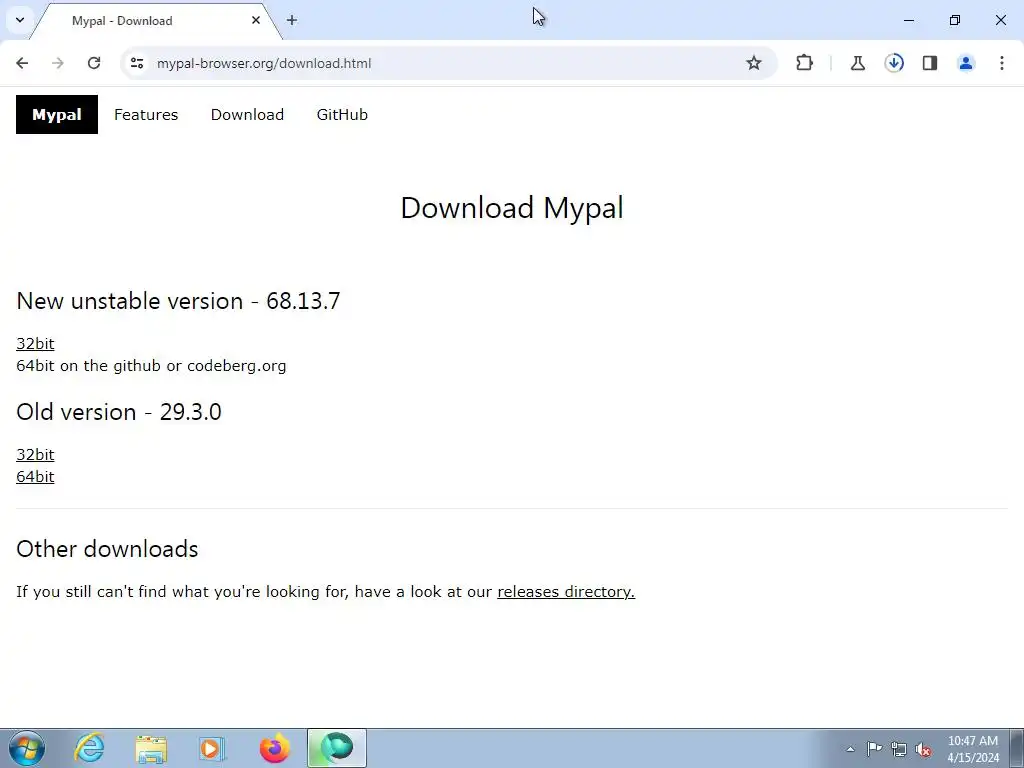Click the active browser taskbar button
Screen dimensions: 1024x768
pyautogui.click(x=337, y=748)
